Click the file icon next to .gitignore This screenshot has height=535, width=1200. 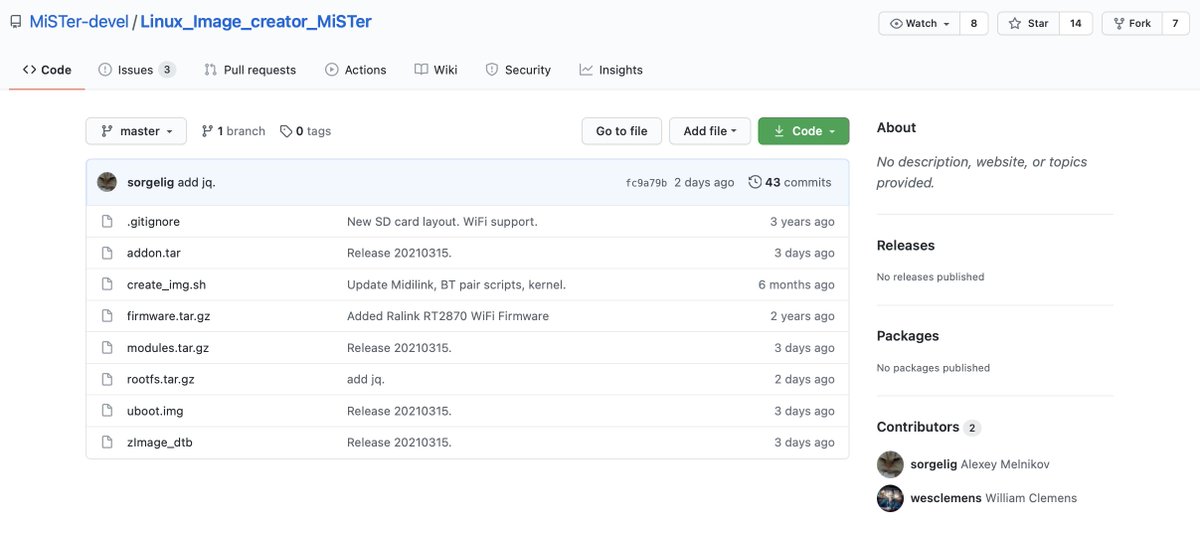[x=107, y=222]
